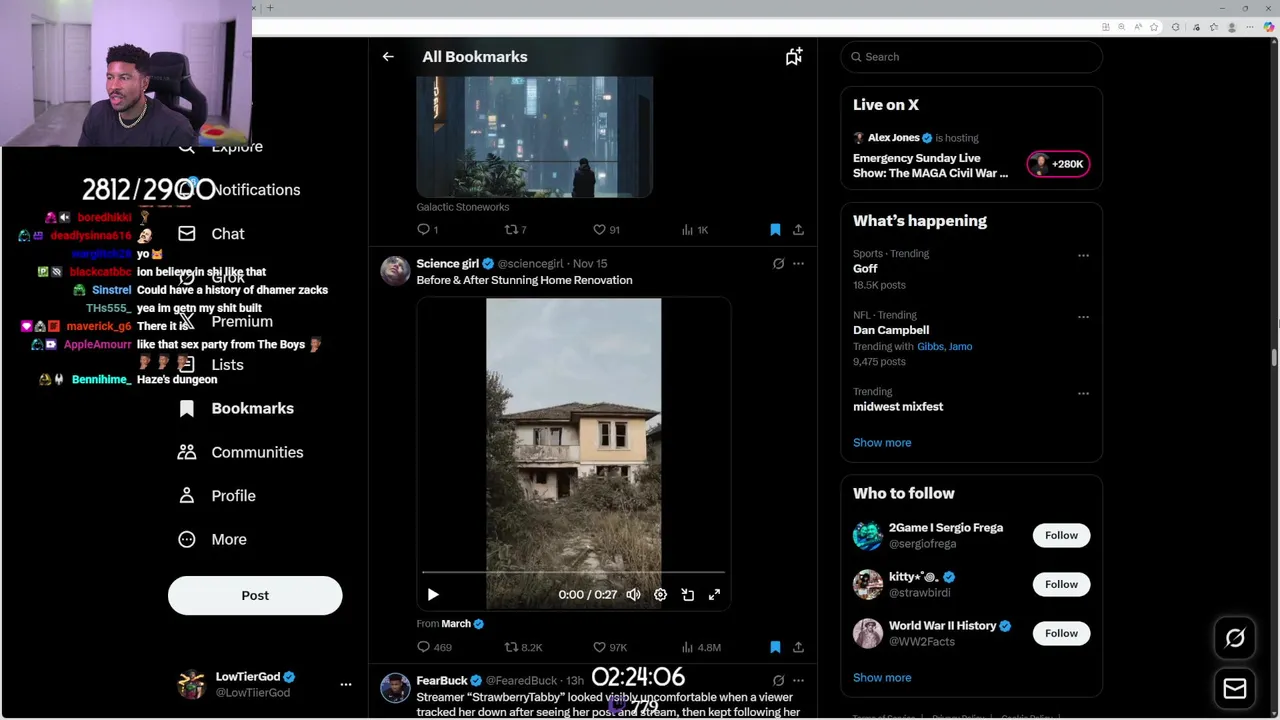Toggle picture-in-picture for the video
Screen dimensions: 1280x720
coord(687,594)
